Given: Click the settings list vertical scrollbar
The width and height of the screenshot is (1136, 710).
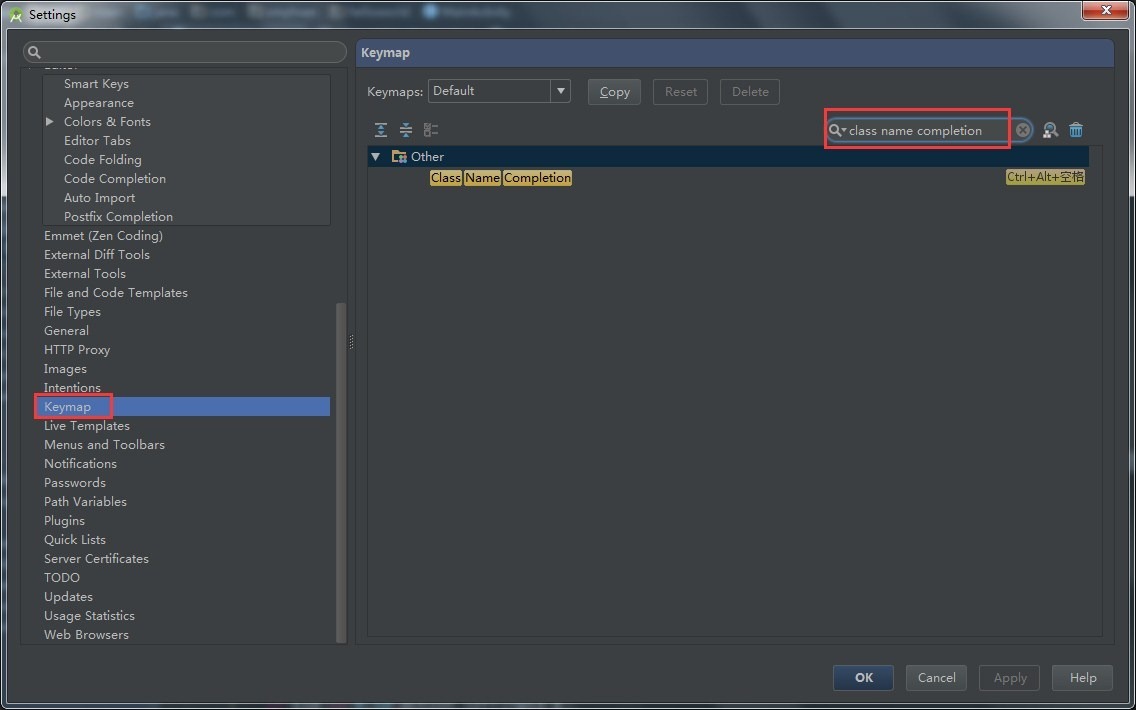Looking at the screenshot, I should [x=341, y=470].
